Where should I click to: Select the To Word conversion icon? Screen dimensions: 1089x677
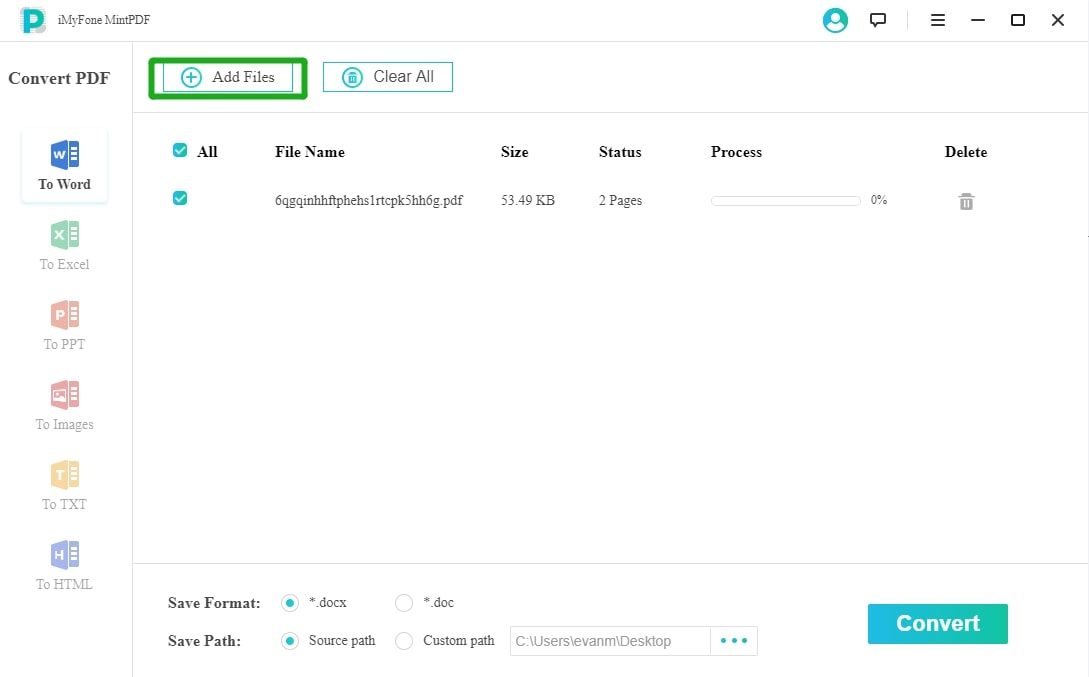point(65,156)
